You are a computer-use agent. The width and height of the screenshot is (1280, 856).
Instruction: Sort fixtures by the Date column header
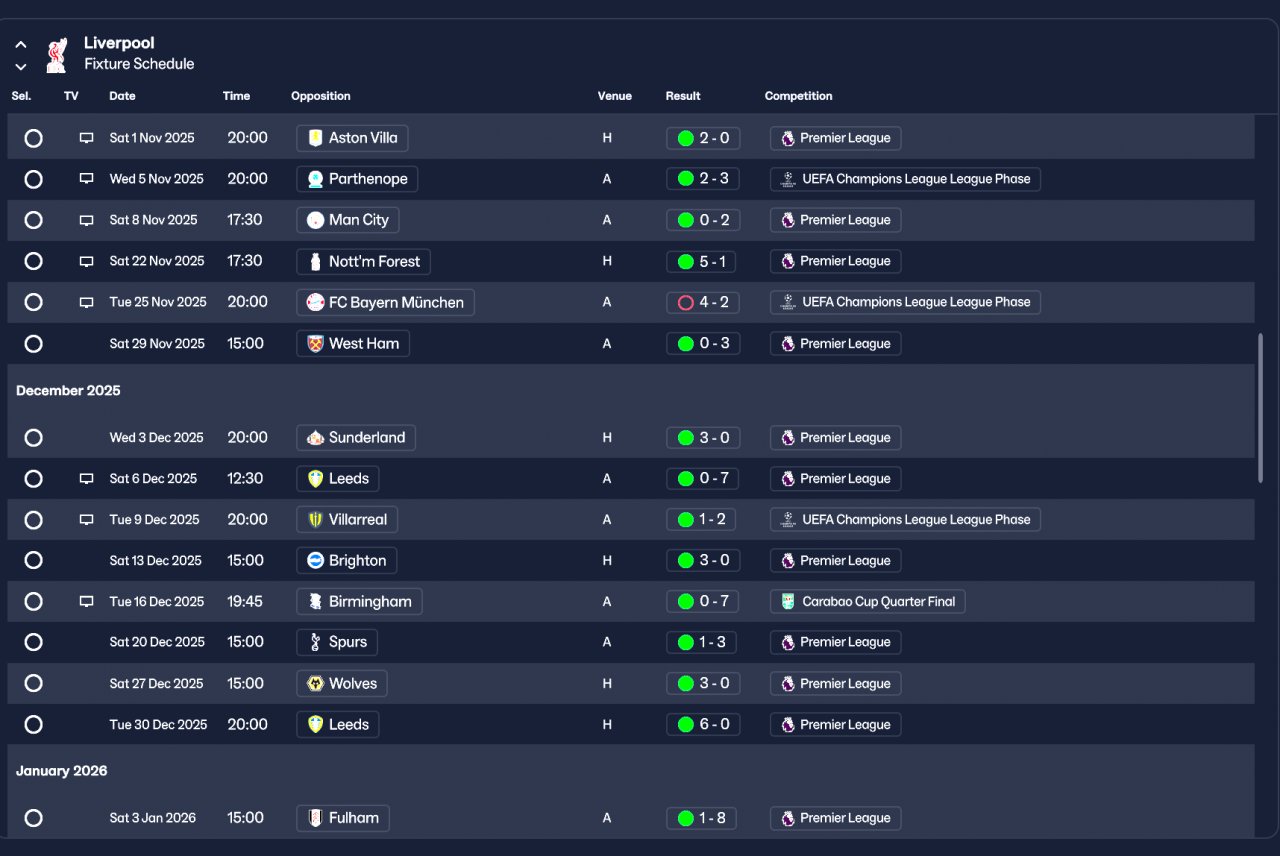[x=122, y=96]
